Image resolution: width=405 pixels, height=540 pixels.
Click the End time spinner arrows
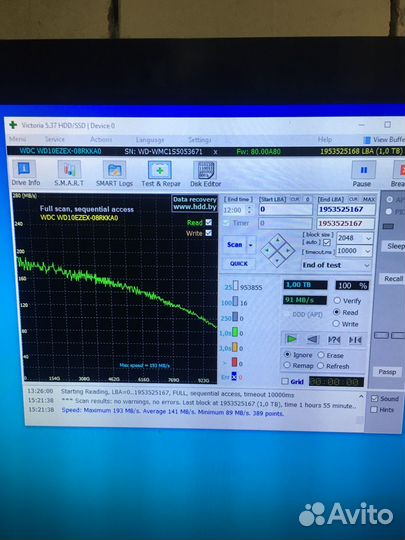tap(250, 210)
